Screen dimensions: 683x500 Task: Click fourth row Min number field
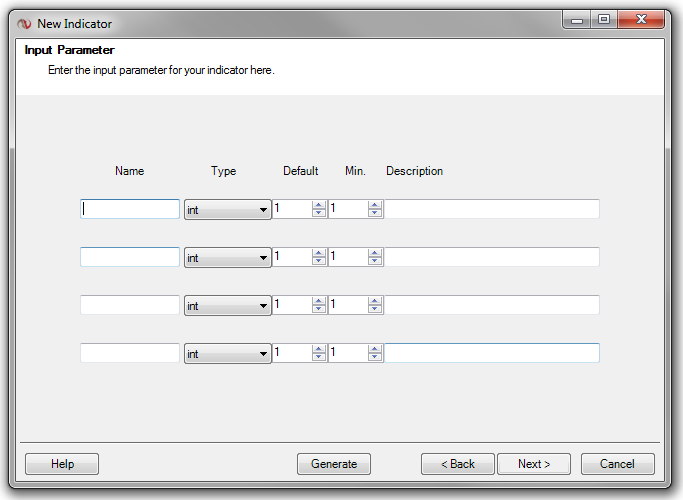point(348,353)
